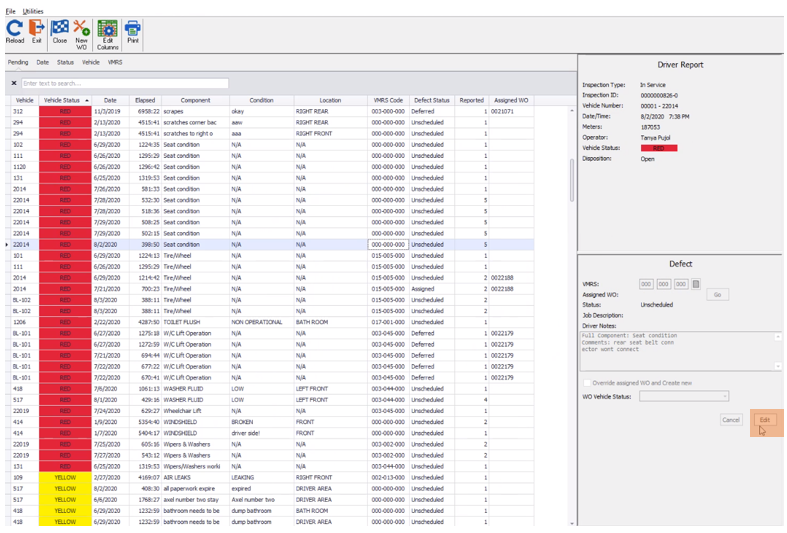787x533 pixels.
Task: Open the VMRS lookup icon beside code boxes
Action: pyautogui.click(x=697, y=284)
